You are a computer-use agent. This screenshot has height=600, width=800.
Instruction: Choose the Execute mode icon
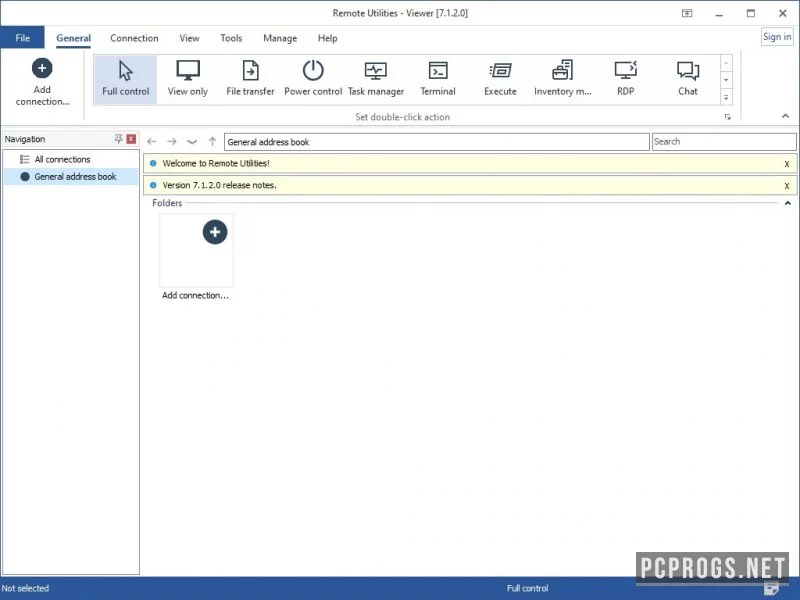pos(500,80)
